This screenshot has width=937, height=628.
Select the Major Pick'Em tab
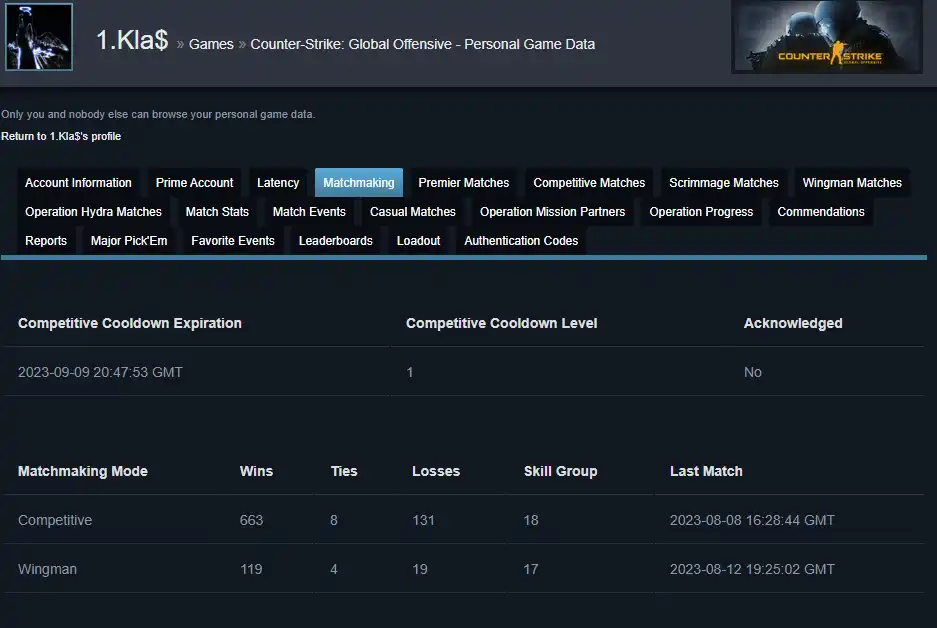click(129, 241)
